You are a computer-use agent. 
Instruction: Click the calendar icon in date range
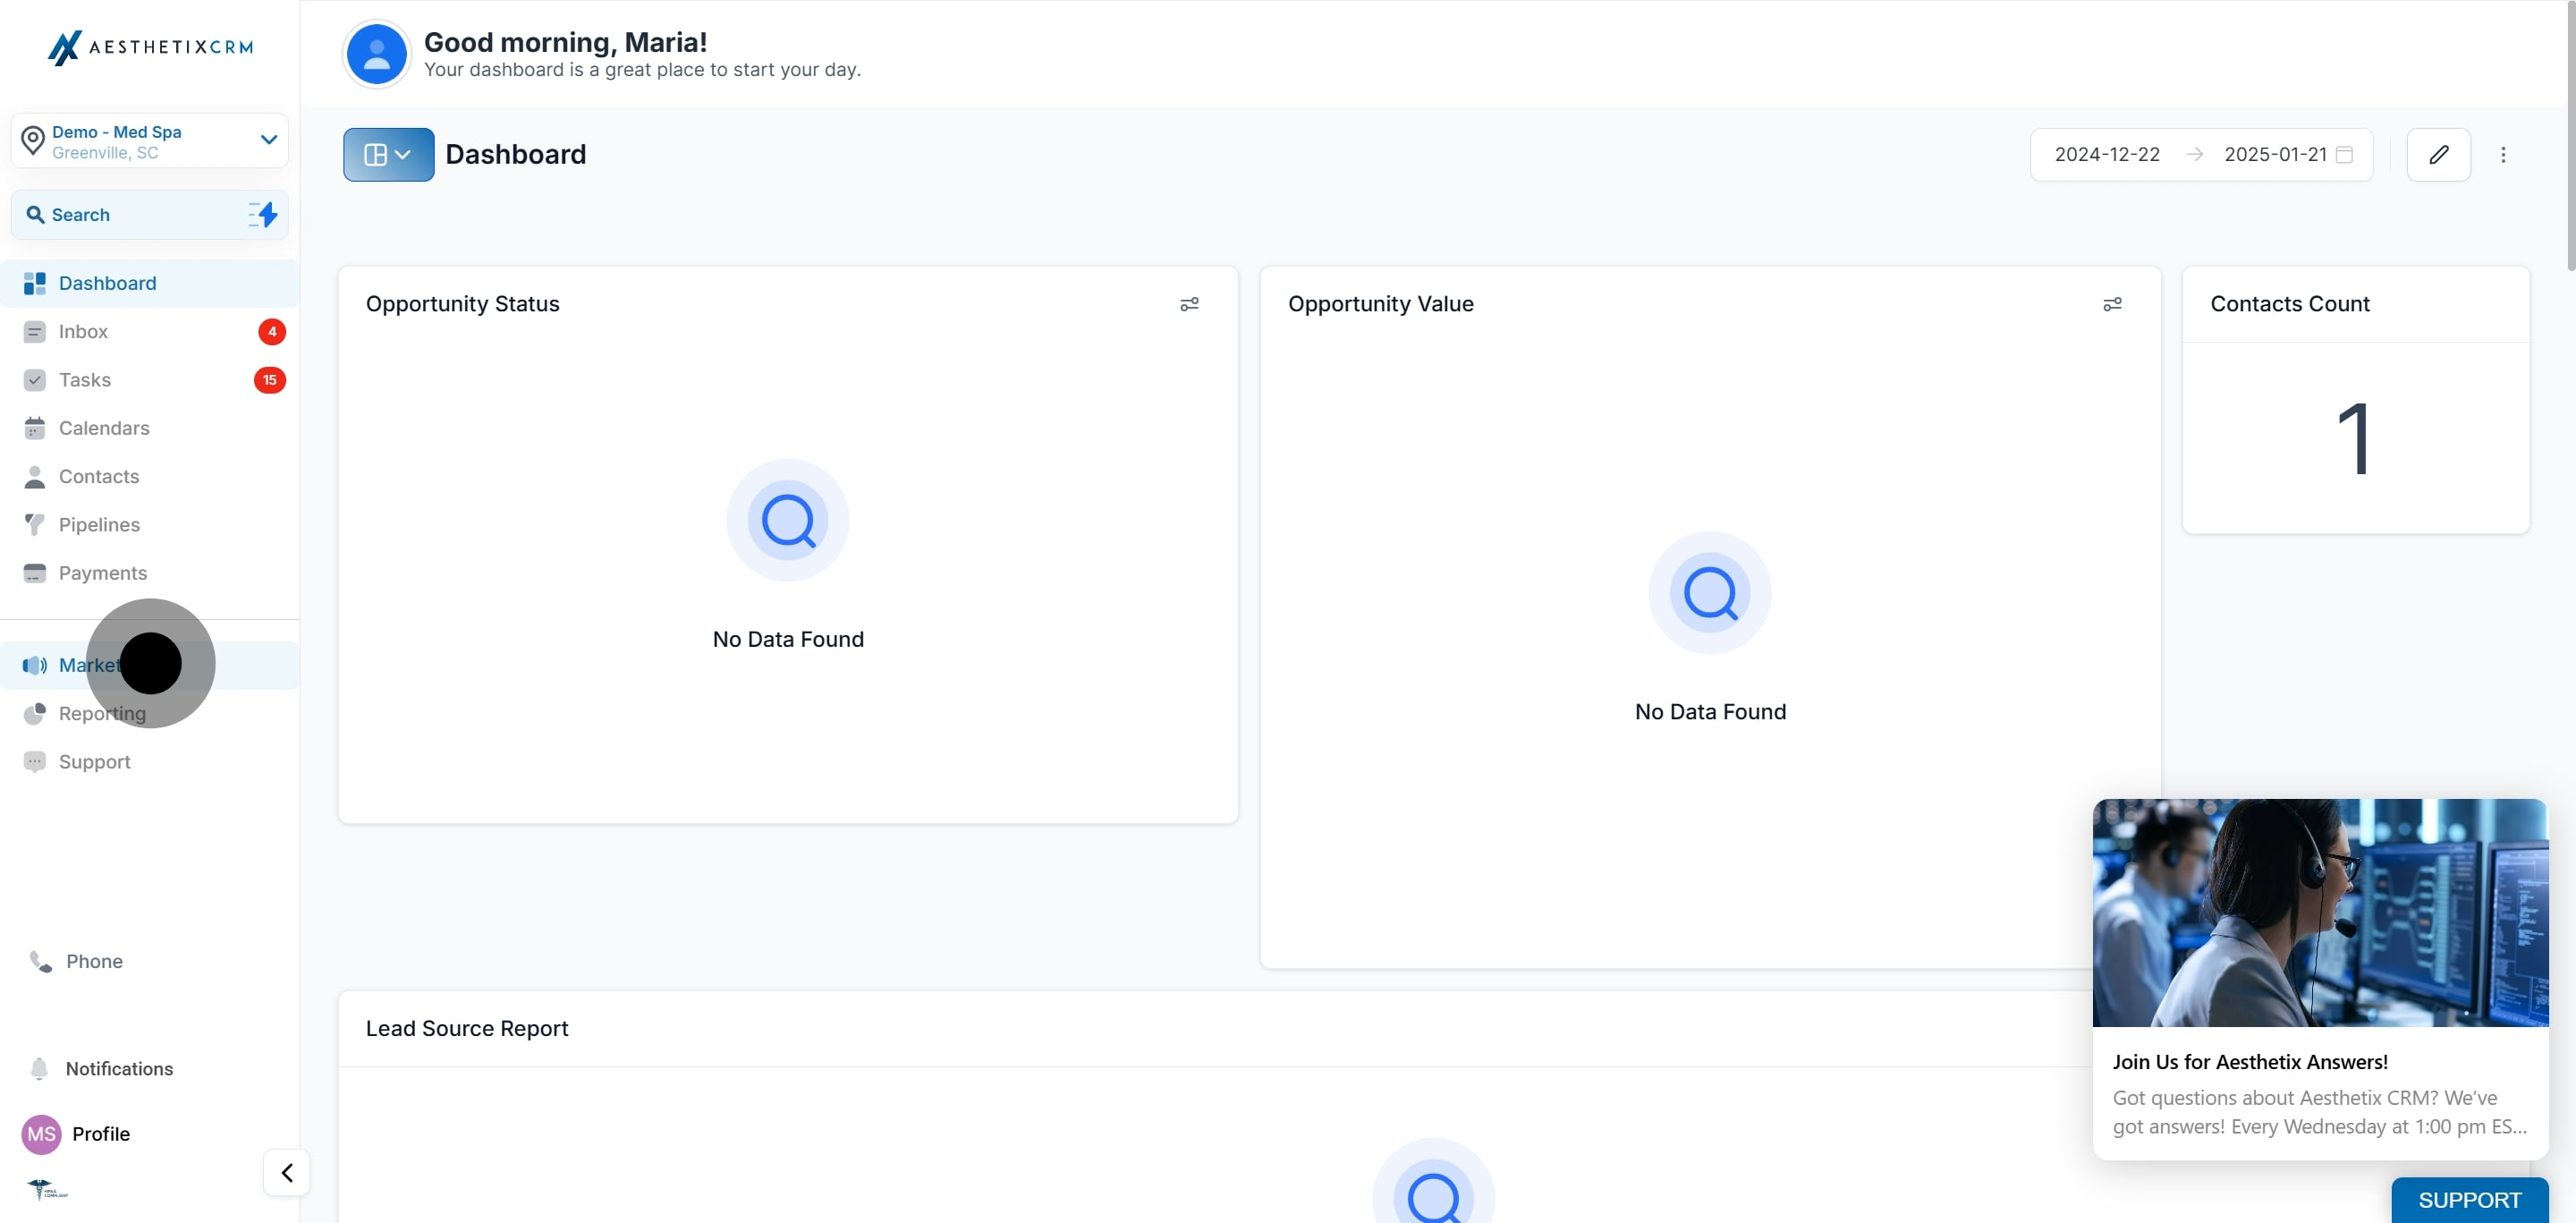click(2344, 154)
